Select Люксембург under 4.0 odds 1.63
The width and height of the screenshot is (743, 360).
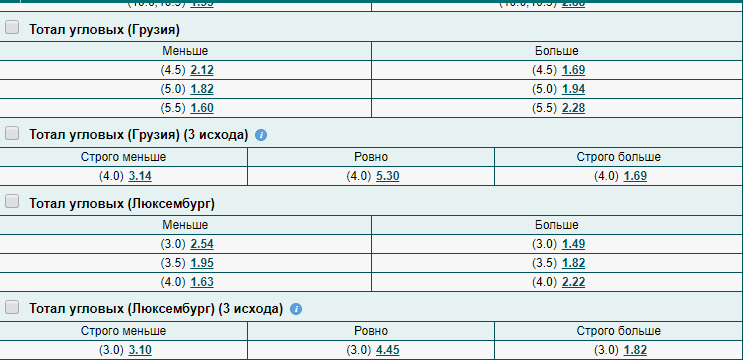[202, 283]
